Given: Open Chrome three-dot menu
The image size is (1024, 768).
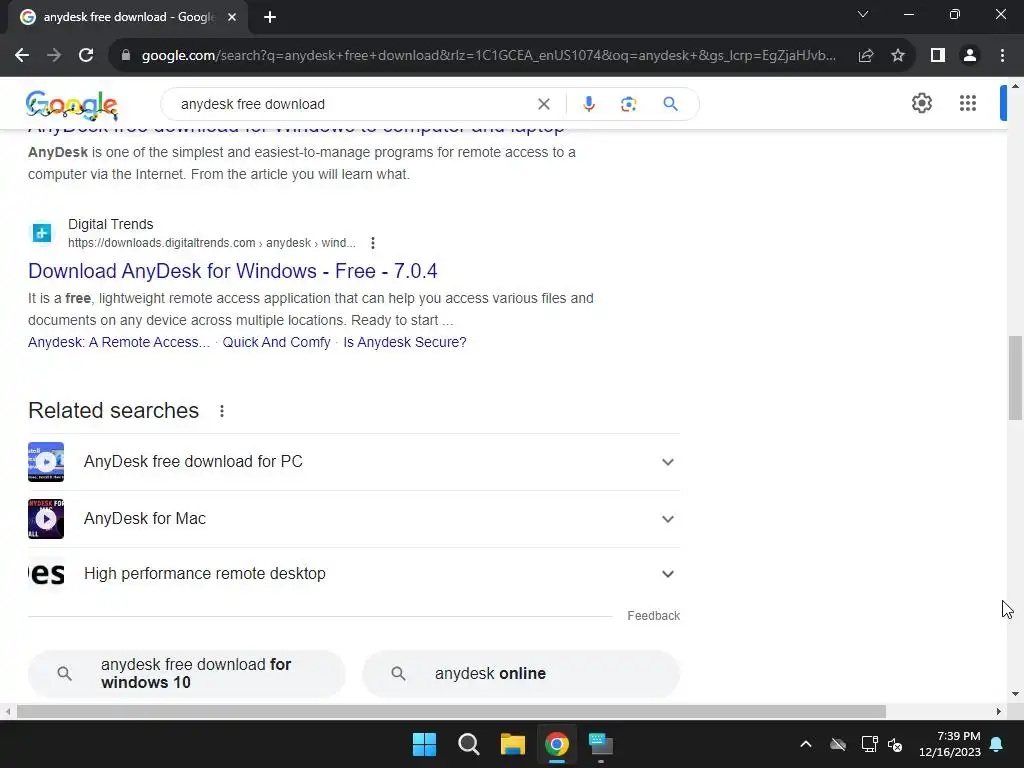Looking at the screenshot, I should point(1002,56).
